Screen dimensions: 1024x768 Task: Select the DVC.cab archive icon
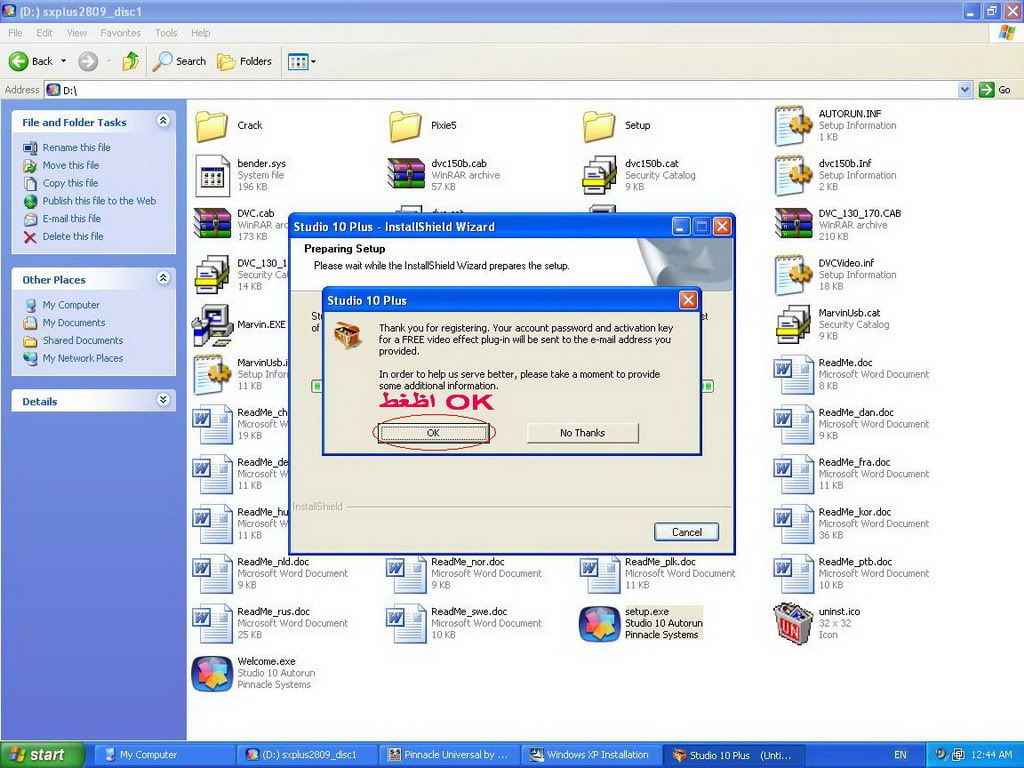tap(212, 223)
